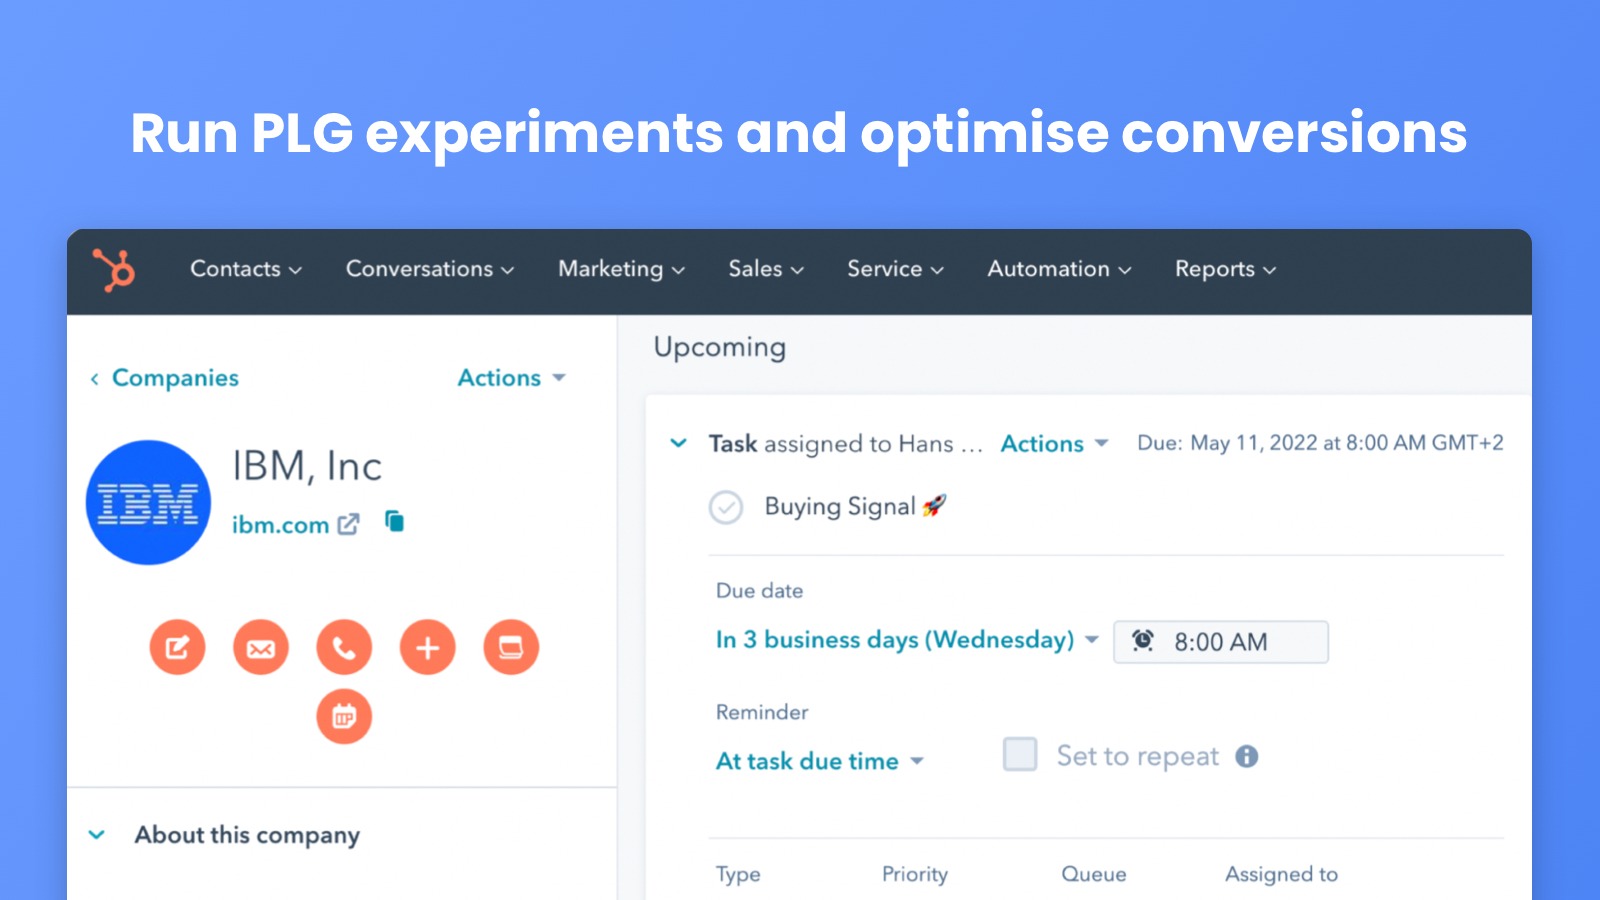Click the info icon beside Set to repeat
This screenshot has width=1600, height=900.
tap(1246, 757)
